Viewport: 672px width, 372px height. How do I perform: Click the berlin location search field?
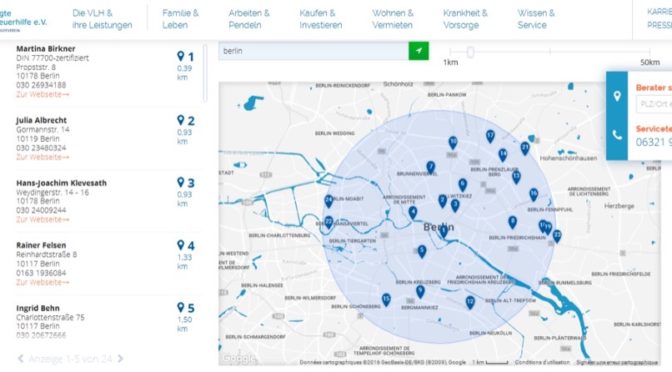click(x=313, y=51)
